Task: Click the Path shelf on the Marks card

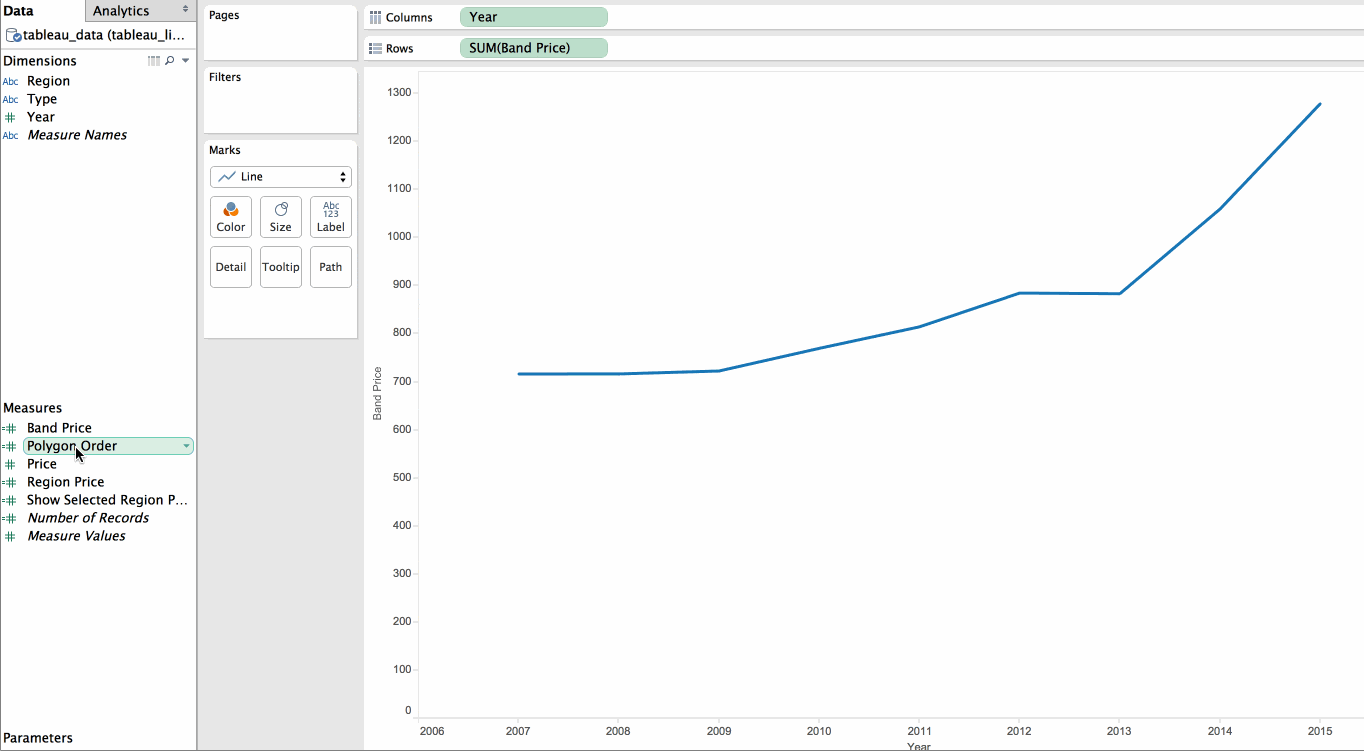Action: pos(330,266)
